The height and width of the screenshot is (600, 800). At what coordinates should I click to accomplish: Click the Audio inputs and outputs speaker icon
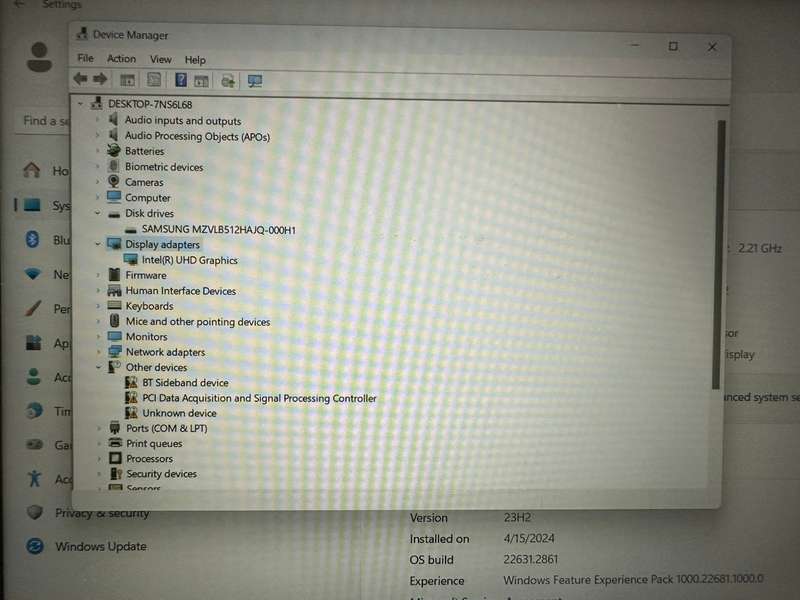pyautogui.click(x=114, y=120)
